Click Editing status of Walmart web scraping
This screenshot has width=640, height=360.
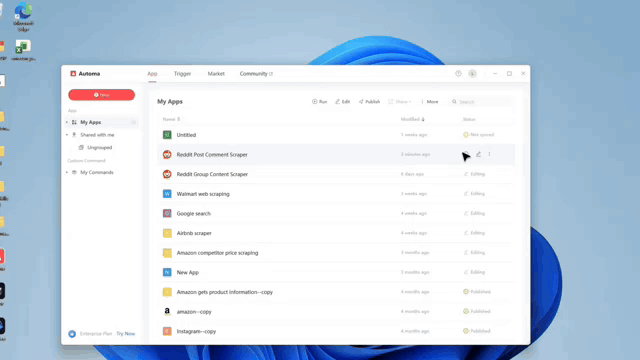click(474, 193)
